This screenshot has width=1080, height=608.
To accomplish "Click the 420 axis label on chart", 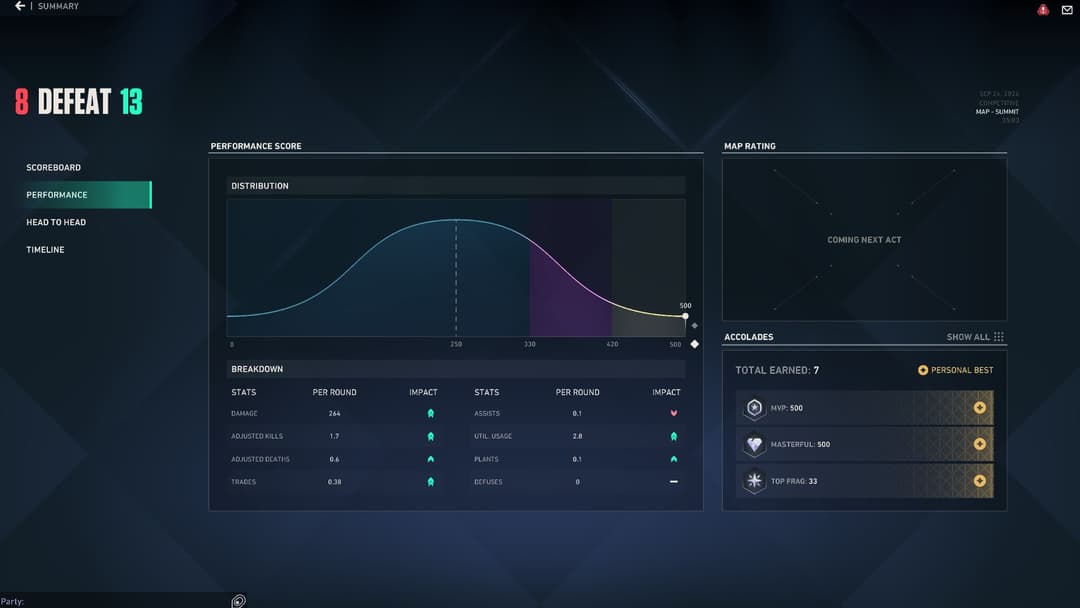I will 612,344.
